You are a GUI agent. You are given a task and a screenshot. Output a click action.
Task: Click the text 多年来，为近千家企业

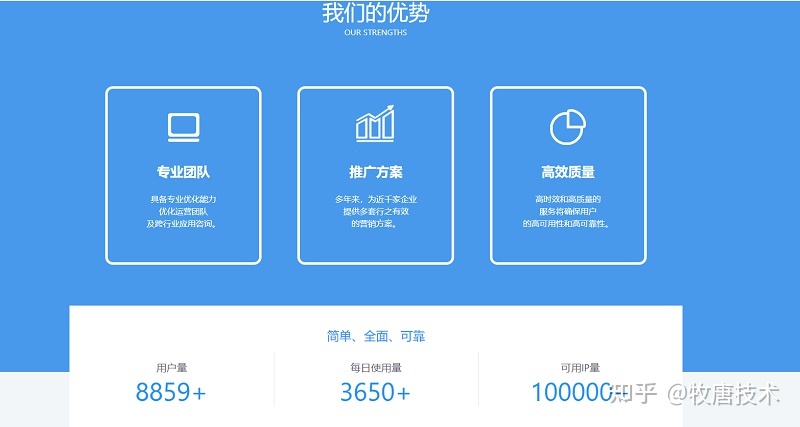376,199
